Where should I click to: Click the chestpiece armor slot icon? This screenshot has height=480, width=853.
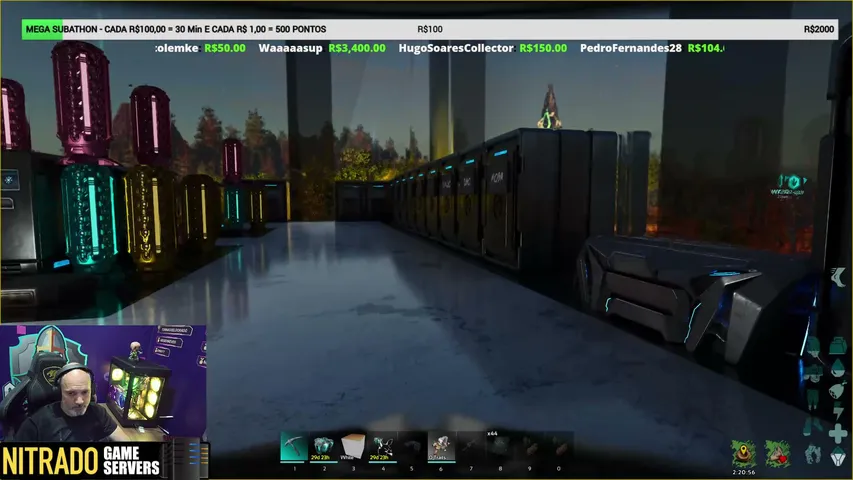(x=813, y=372)
